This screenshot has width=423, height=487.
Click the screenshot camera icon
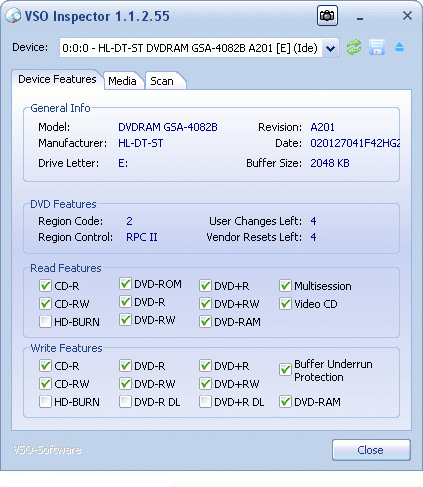pos(327,16)
